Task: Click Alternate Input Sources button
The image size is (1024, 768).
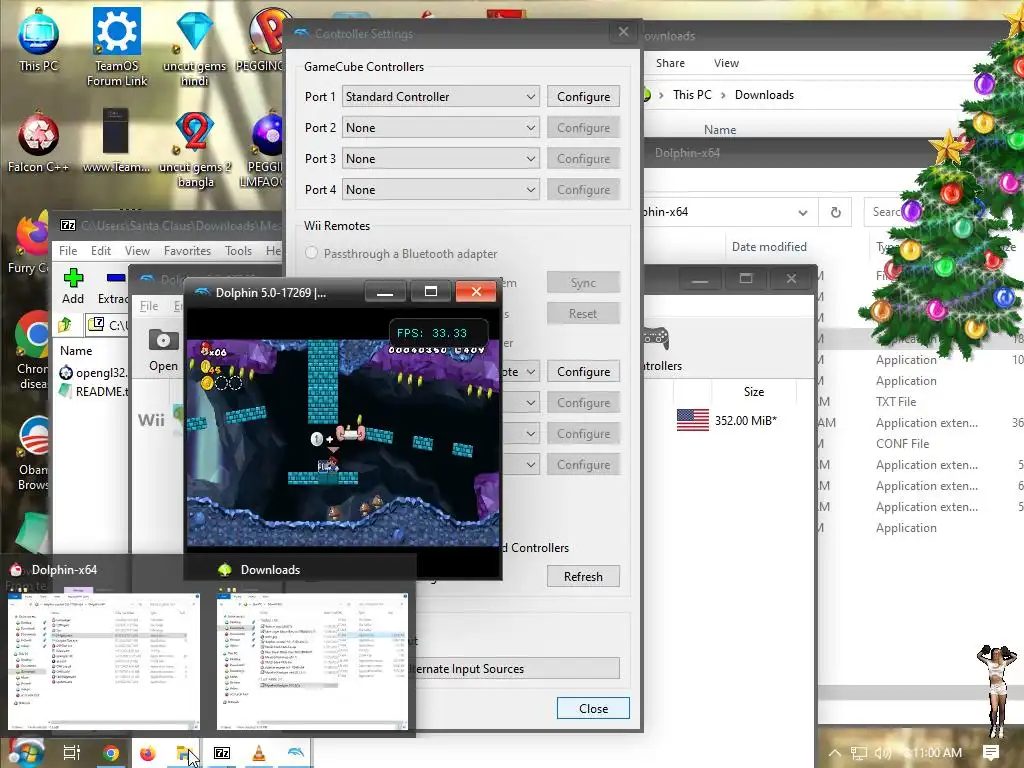Action: point(517,669)
